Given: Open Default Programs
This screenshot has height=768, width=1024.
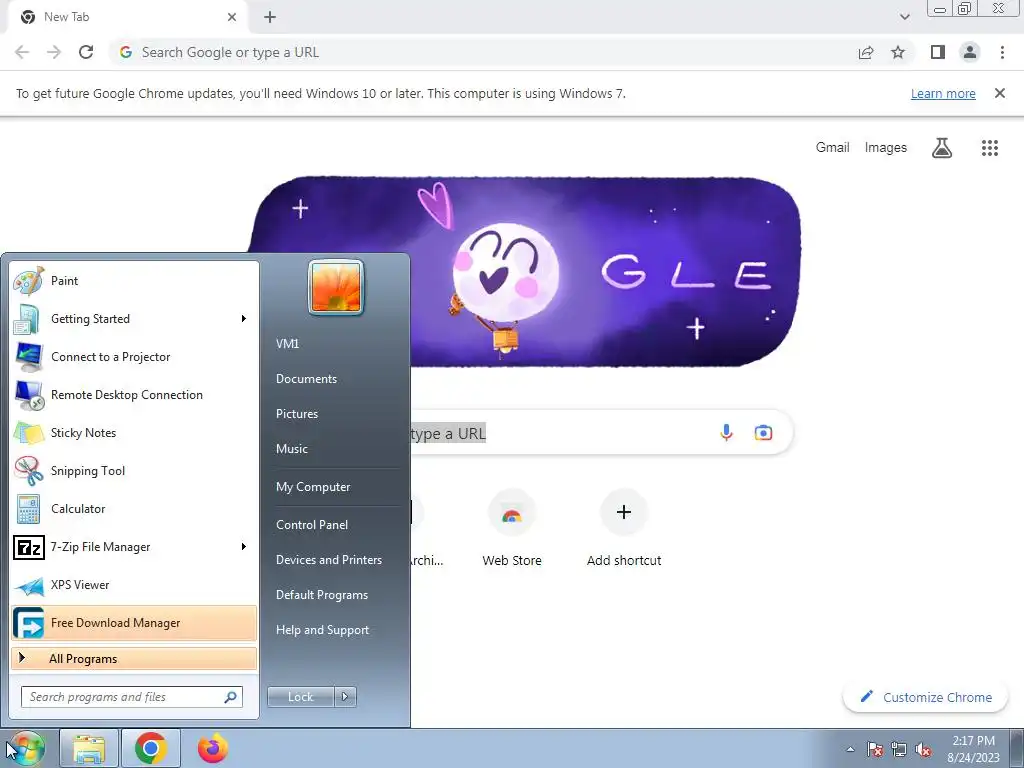Looking at the screenshot, I should click(x=322, y=595).
